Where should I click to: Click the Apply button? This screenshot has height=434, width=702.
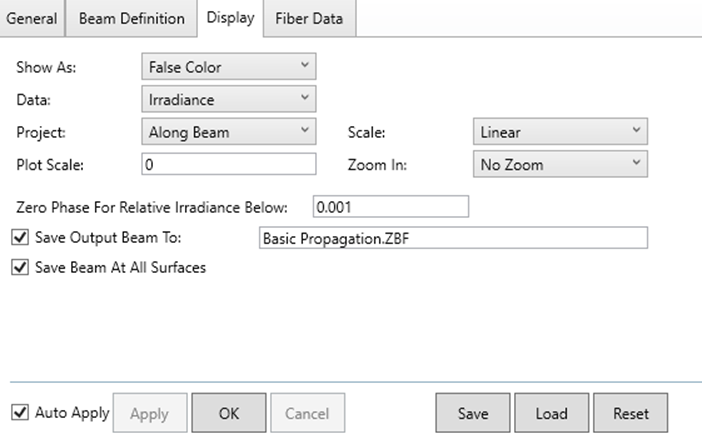point(149,413)
